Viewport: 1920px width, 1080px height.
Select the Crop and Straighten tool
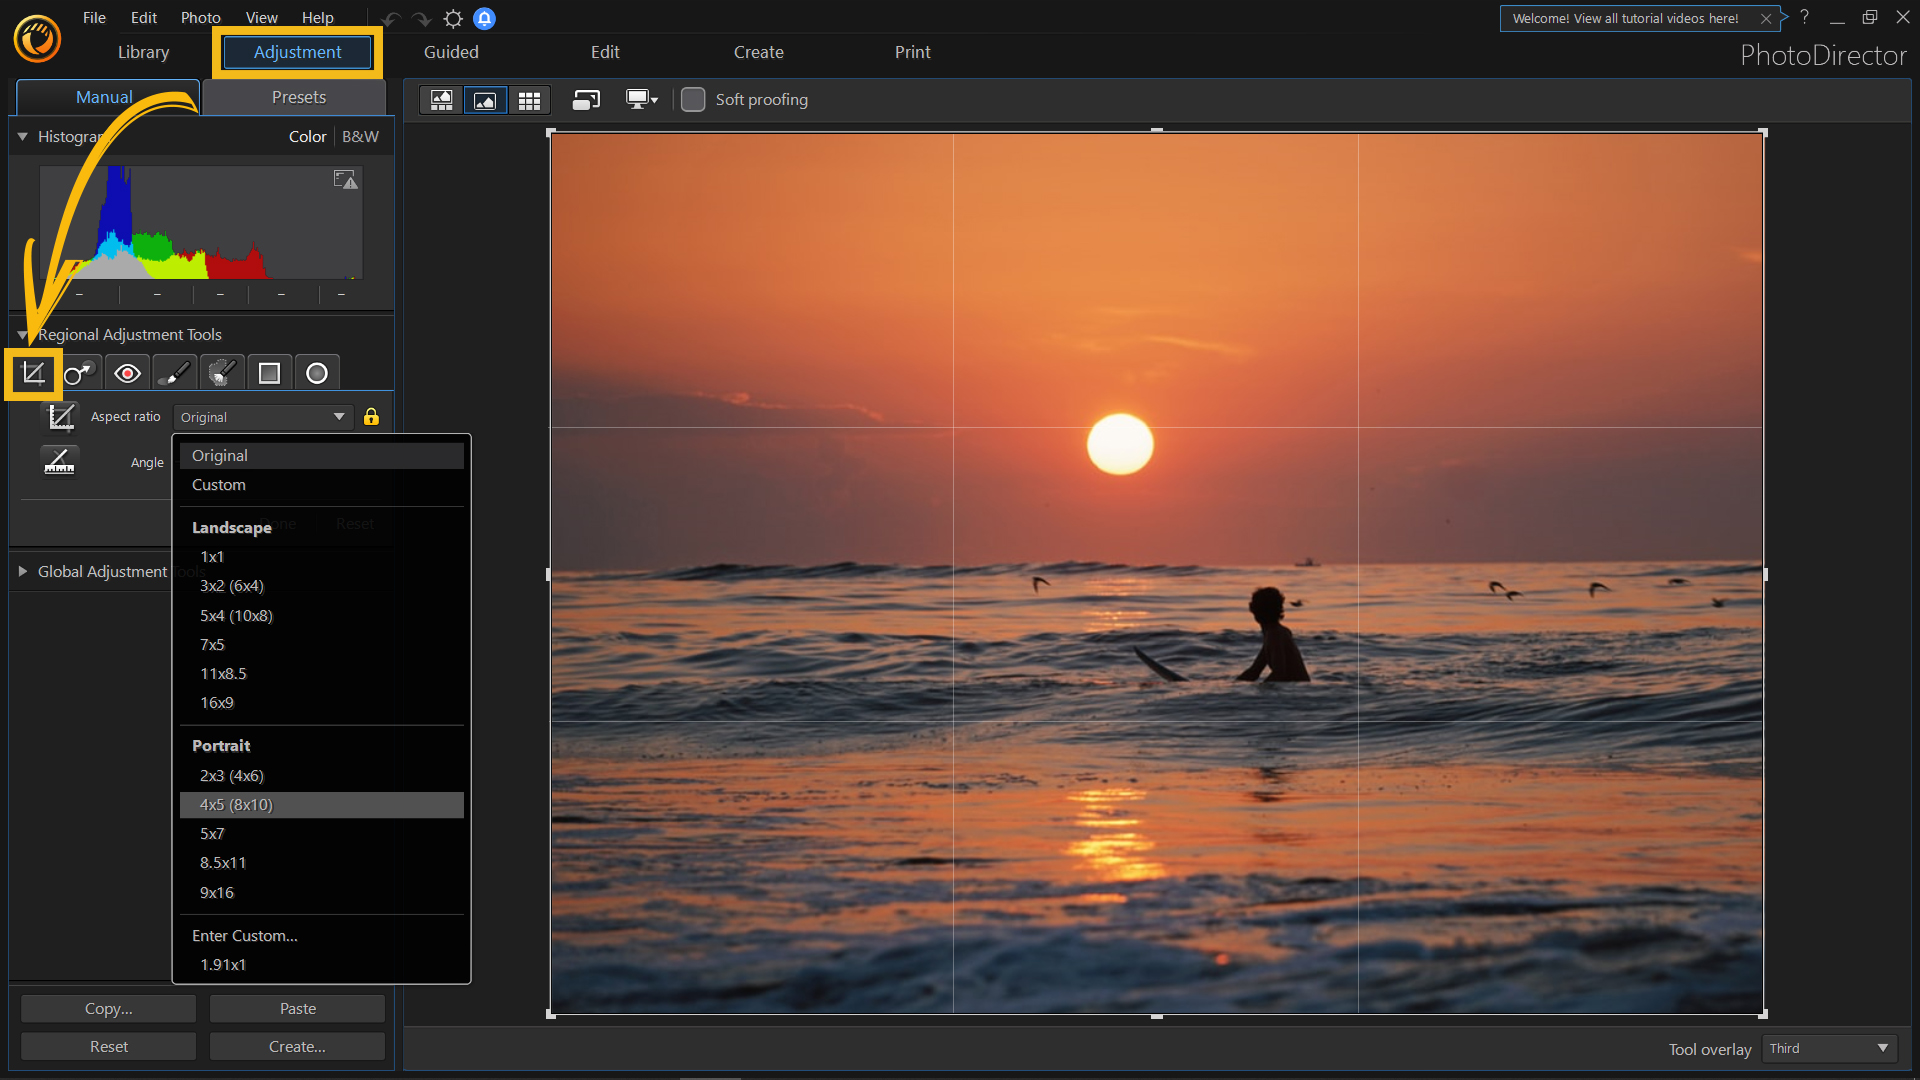pyautogui.click(x=33, y=374)
